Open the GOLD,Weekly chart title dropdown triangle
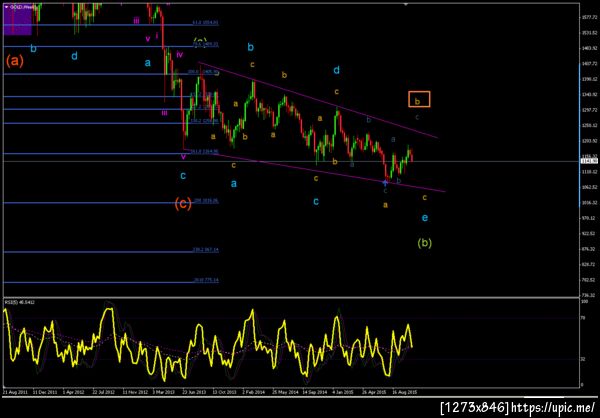This screenshot has width=600, height=418. click(6, 7)
